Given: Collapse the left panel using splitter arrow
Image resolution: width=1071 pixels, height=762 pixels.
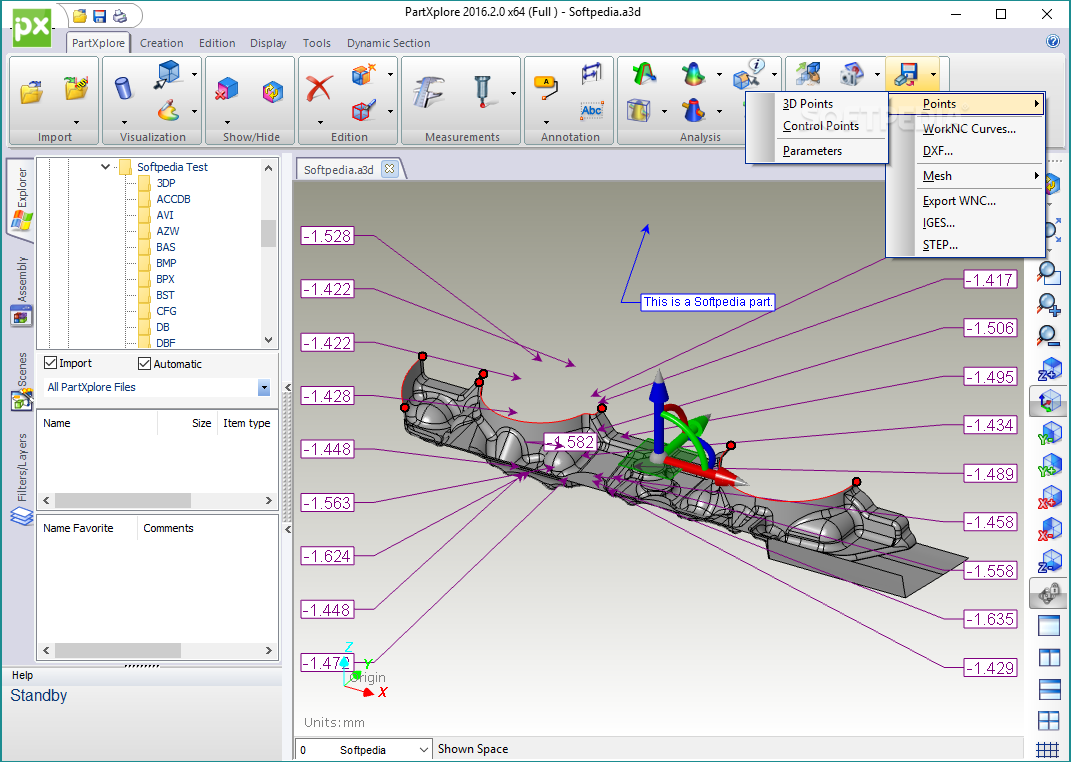Looking at the screenshot, I should point(288,387).
